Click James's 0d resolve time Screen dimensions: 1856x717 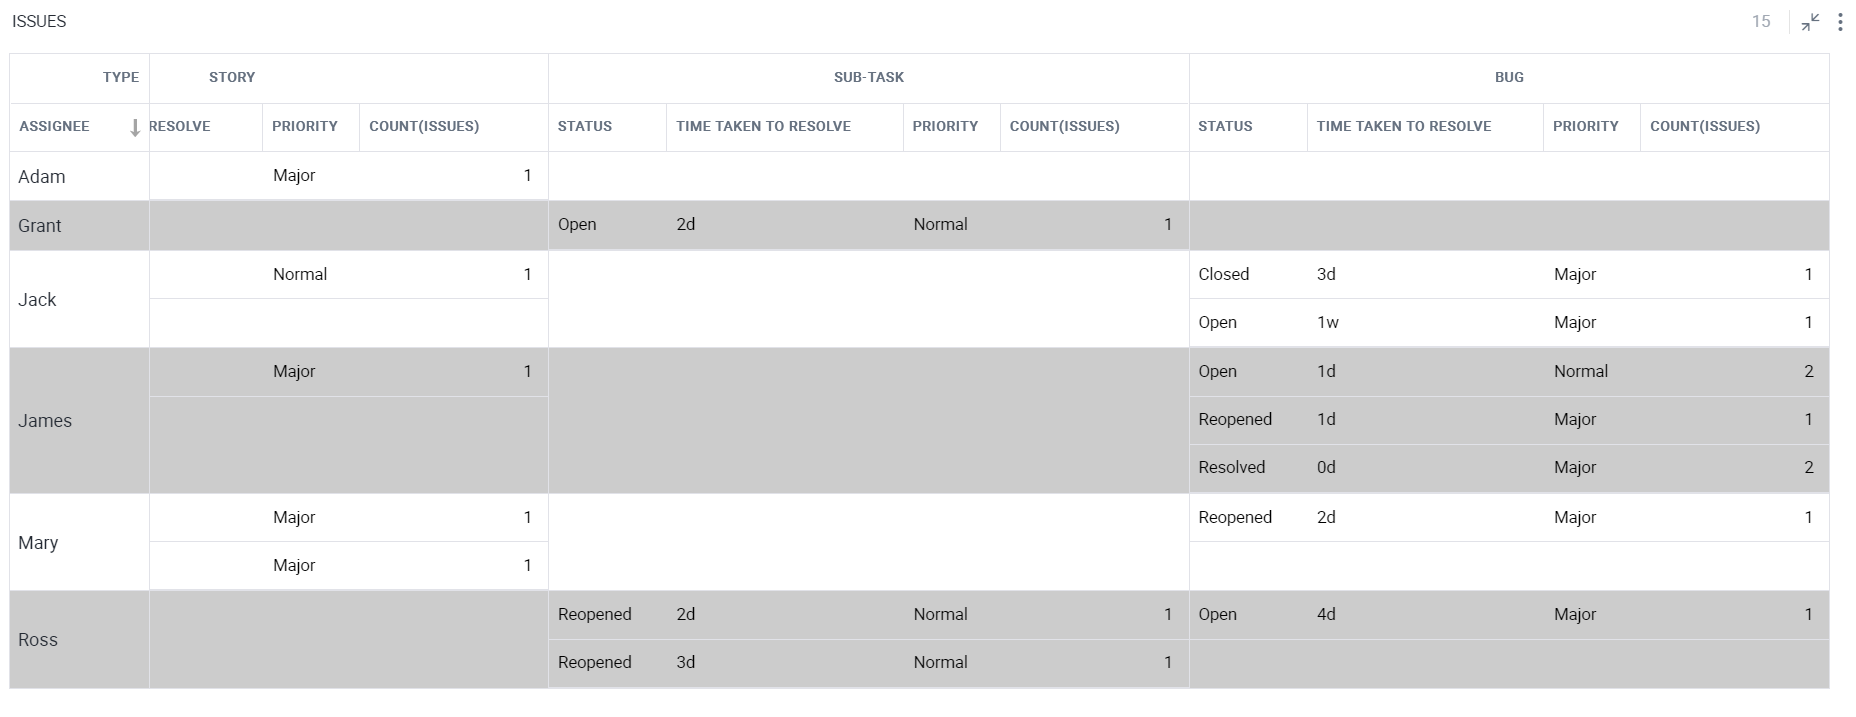pos(1326,467)
